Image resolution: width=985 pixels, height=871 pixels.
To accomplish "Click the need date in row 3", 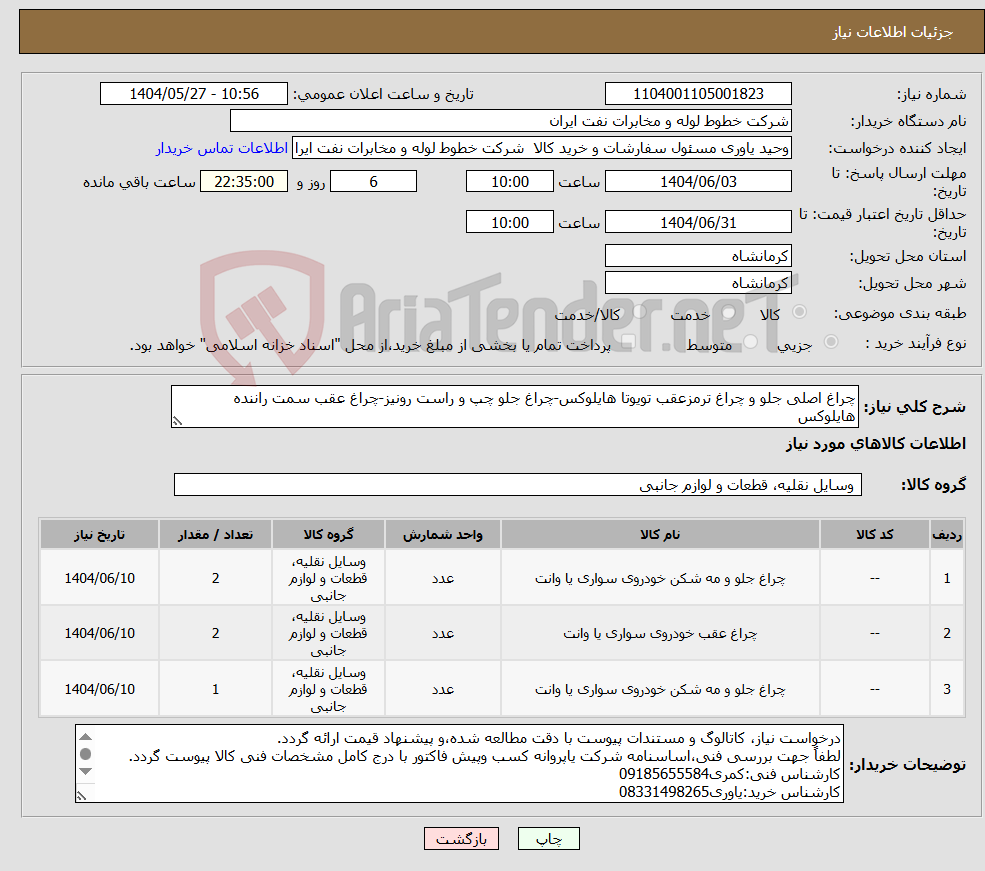I will pos(99,690).
